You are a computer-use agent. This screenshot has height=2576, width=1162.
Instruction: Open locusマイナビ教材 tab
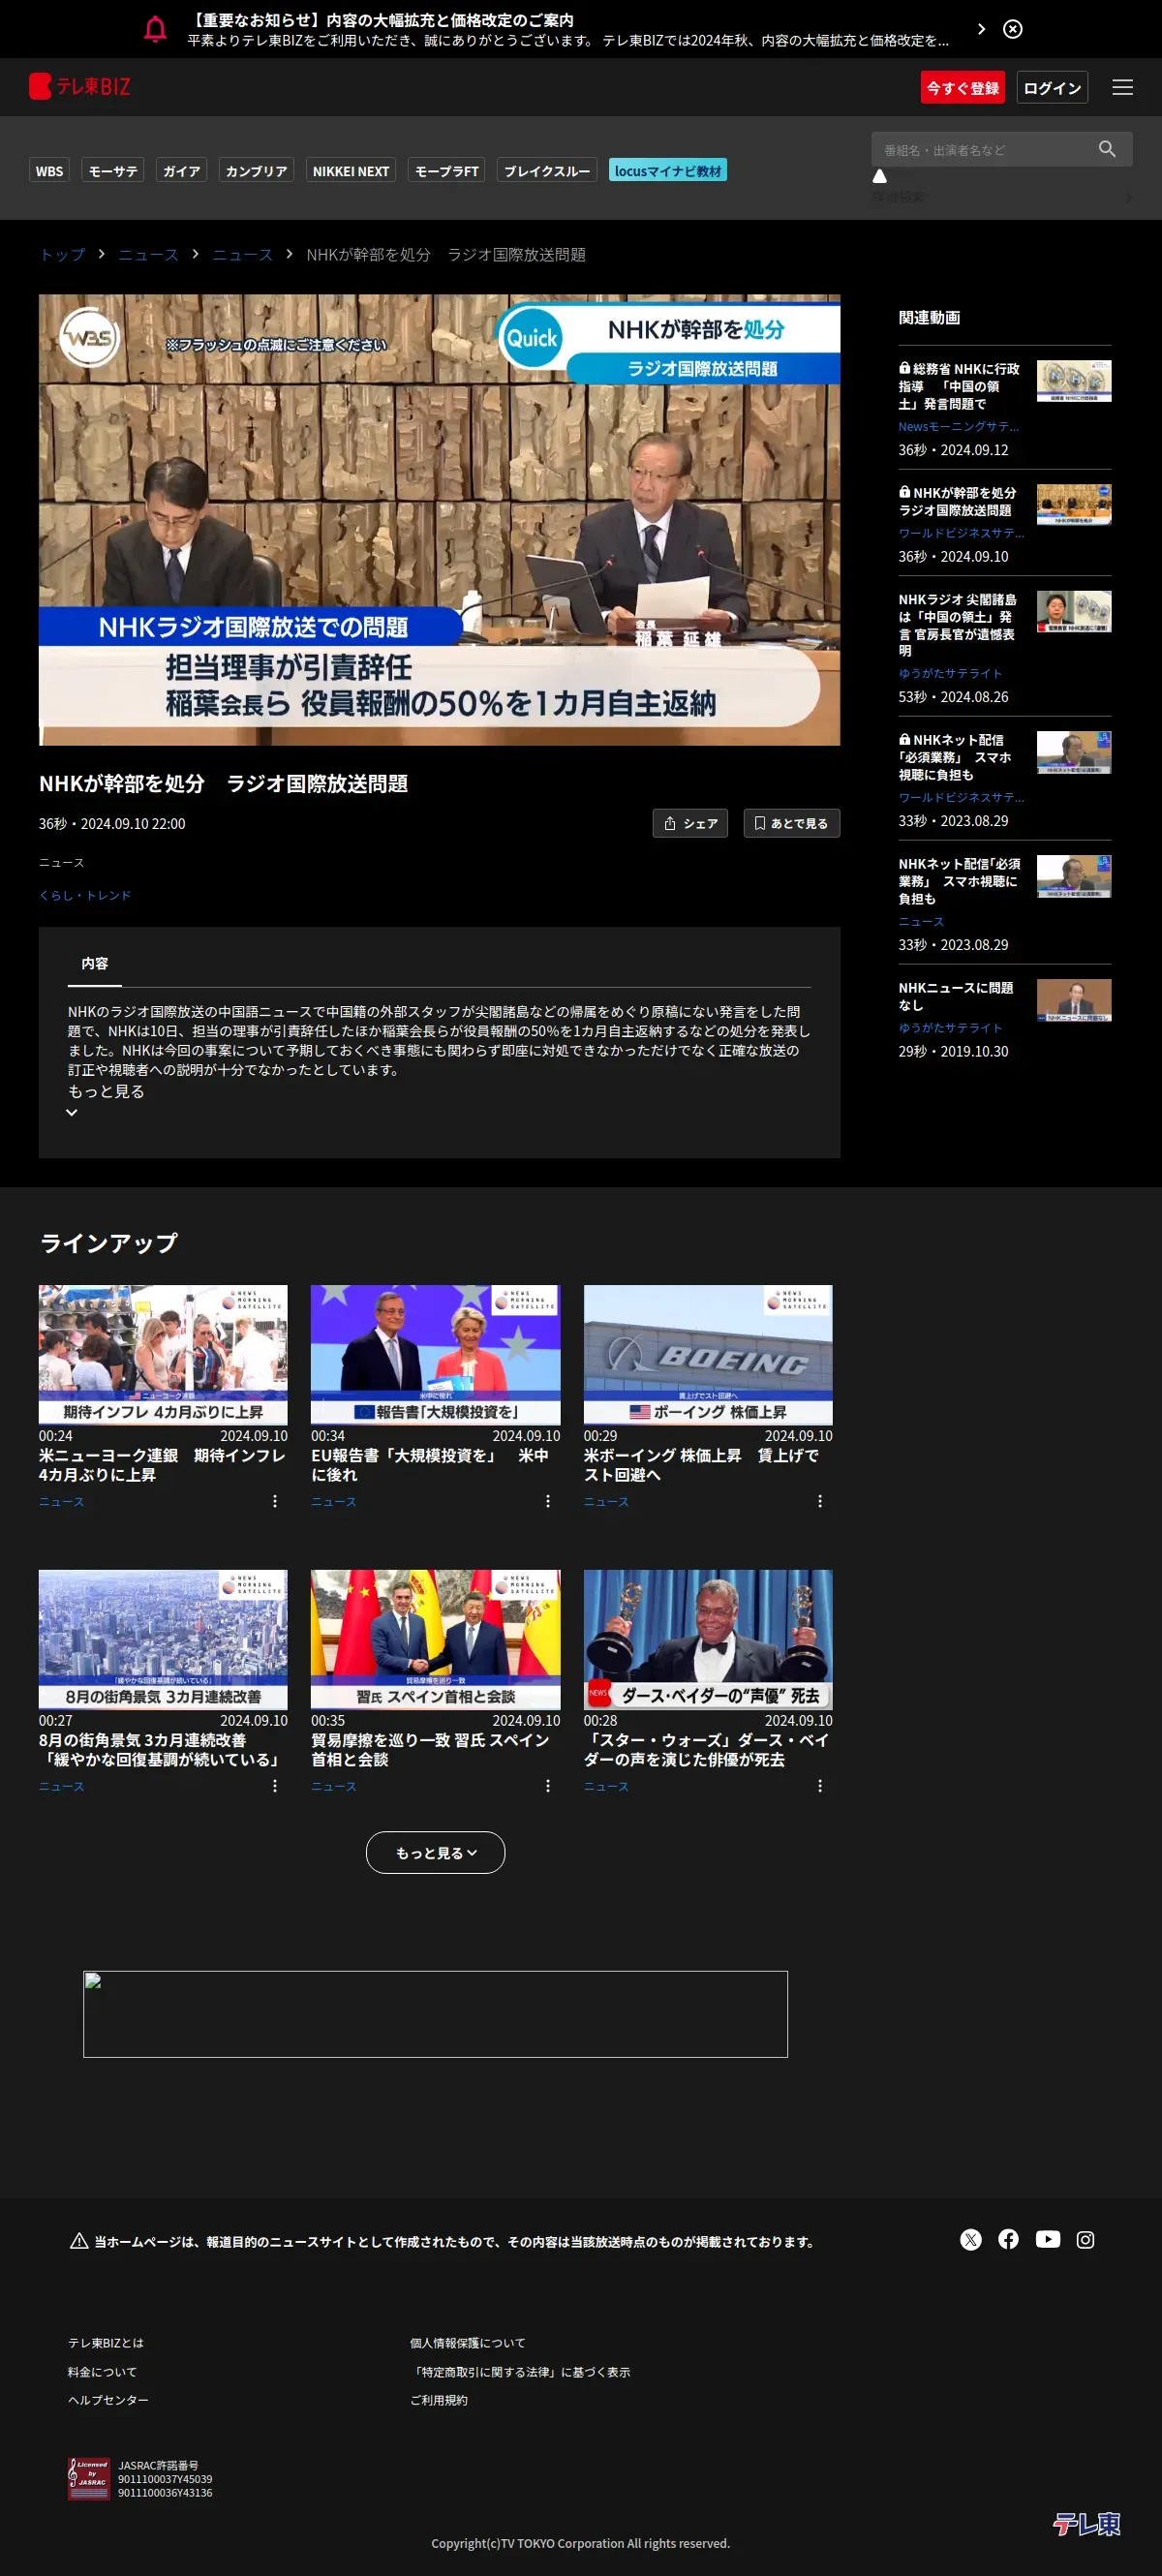coord(668,171)
